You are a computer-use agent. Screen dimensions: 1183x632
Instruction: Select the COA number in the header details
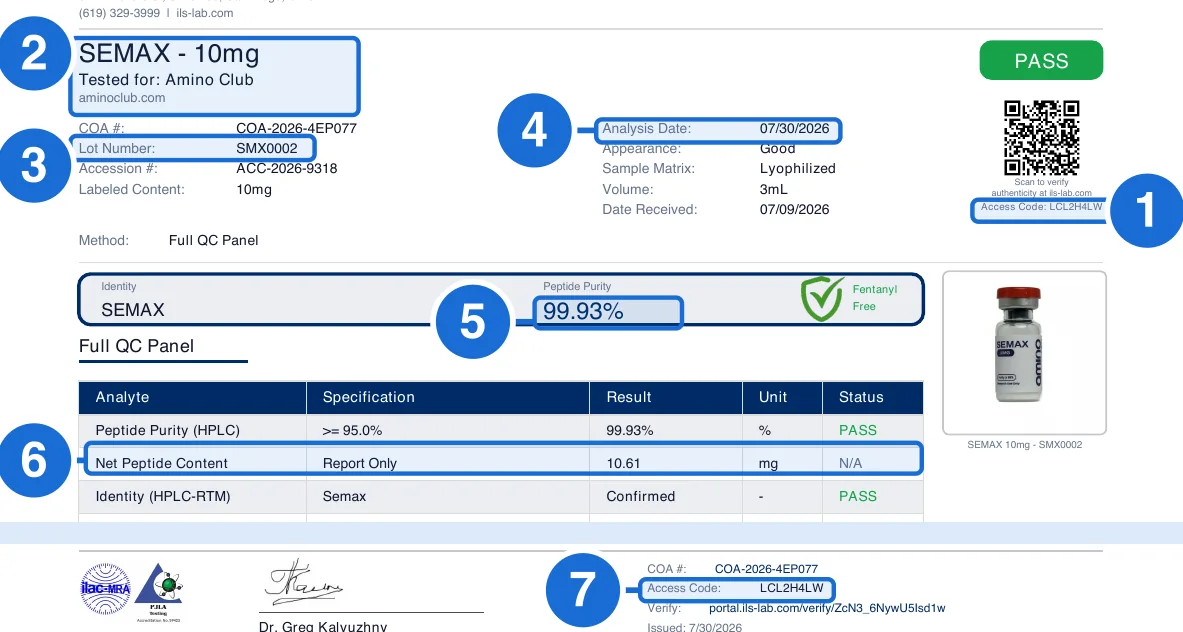[x=297, y=128]
